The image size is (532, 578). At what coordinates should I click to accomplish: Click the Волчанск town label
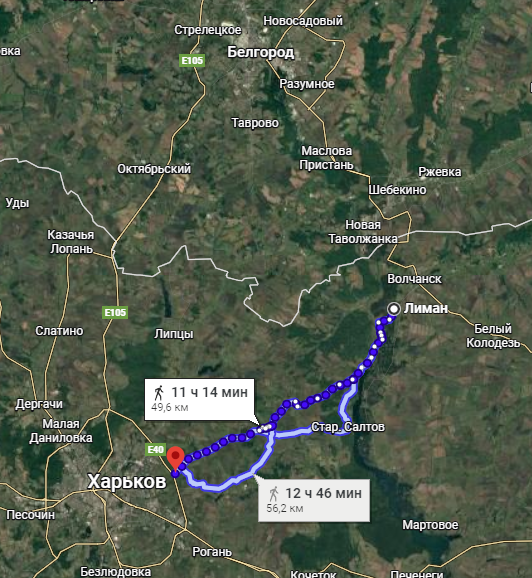[x=414, y=279]
